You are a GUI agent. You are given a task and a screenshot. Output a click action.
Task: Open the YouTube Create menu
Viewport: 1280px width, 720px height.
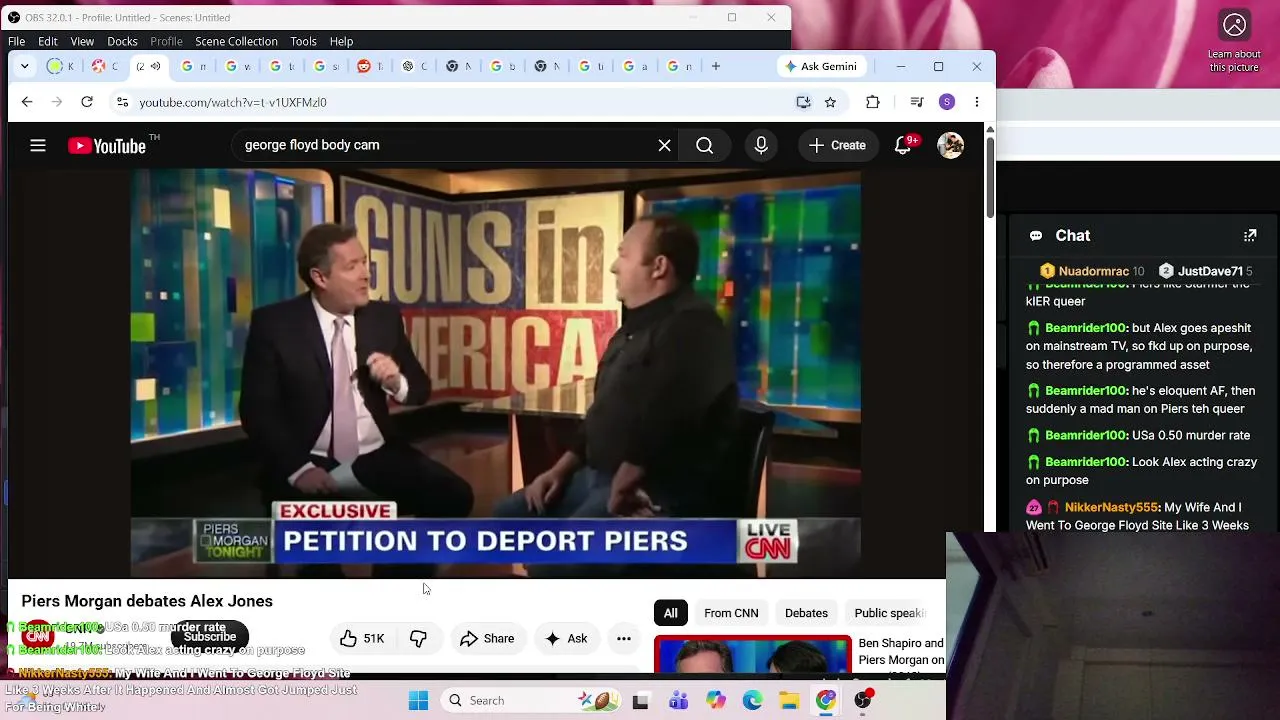point(837,146)
